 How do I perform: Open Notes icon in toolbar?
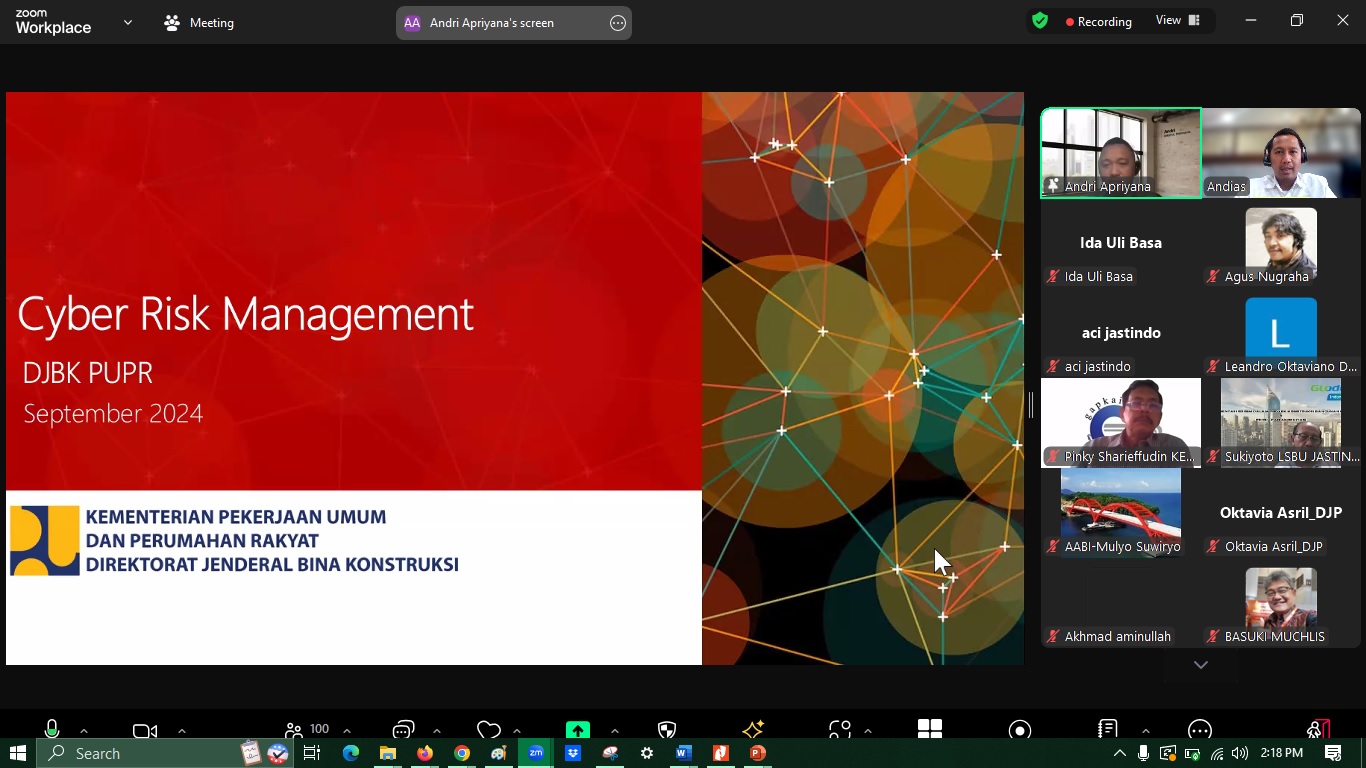click(1108, 730)
